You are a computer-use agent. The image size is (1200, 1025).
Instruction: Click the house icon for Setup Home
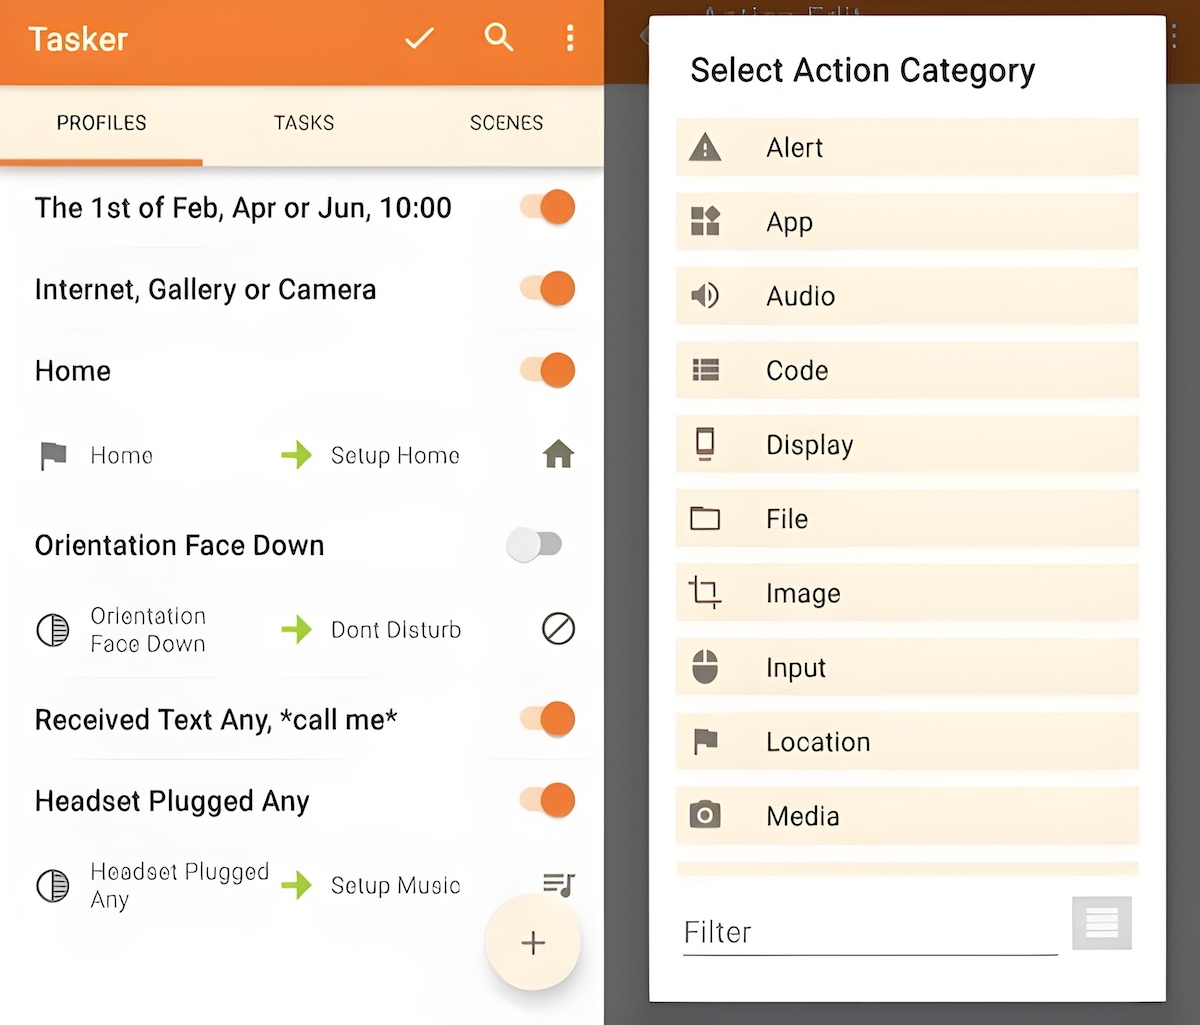[x=558, y=456]
